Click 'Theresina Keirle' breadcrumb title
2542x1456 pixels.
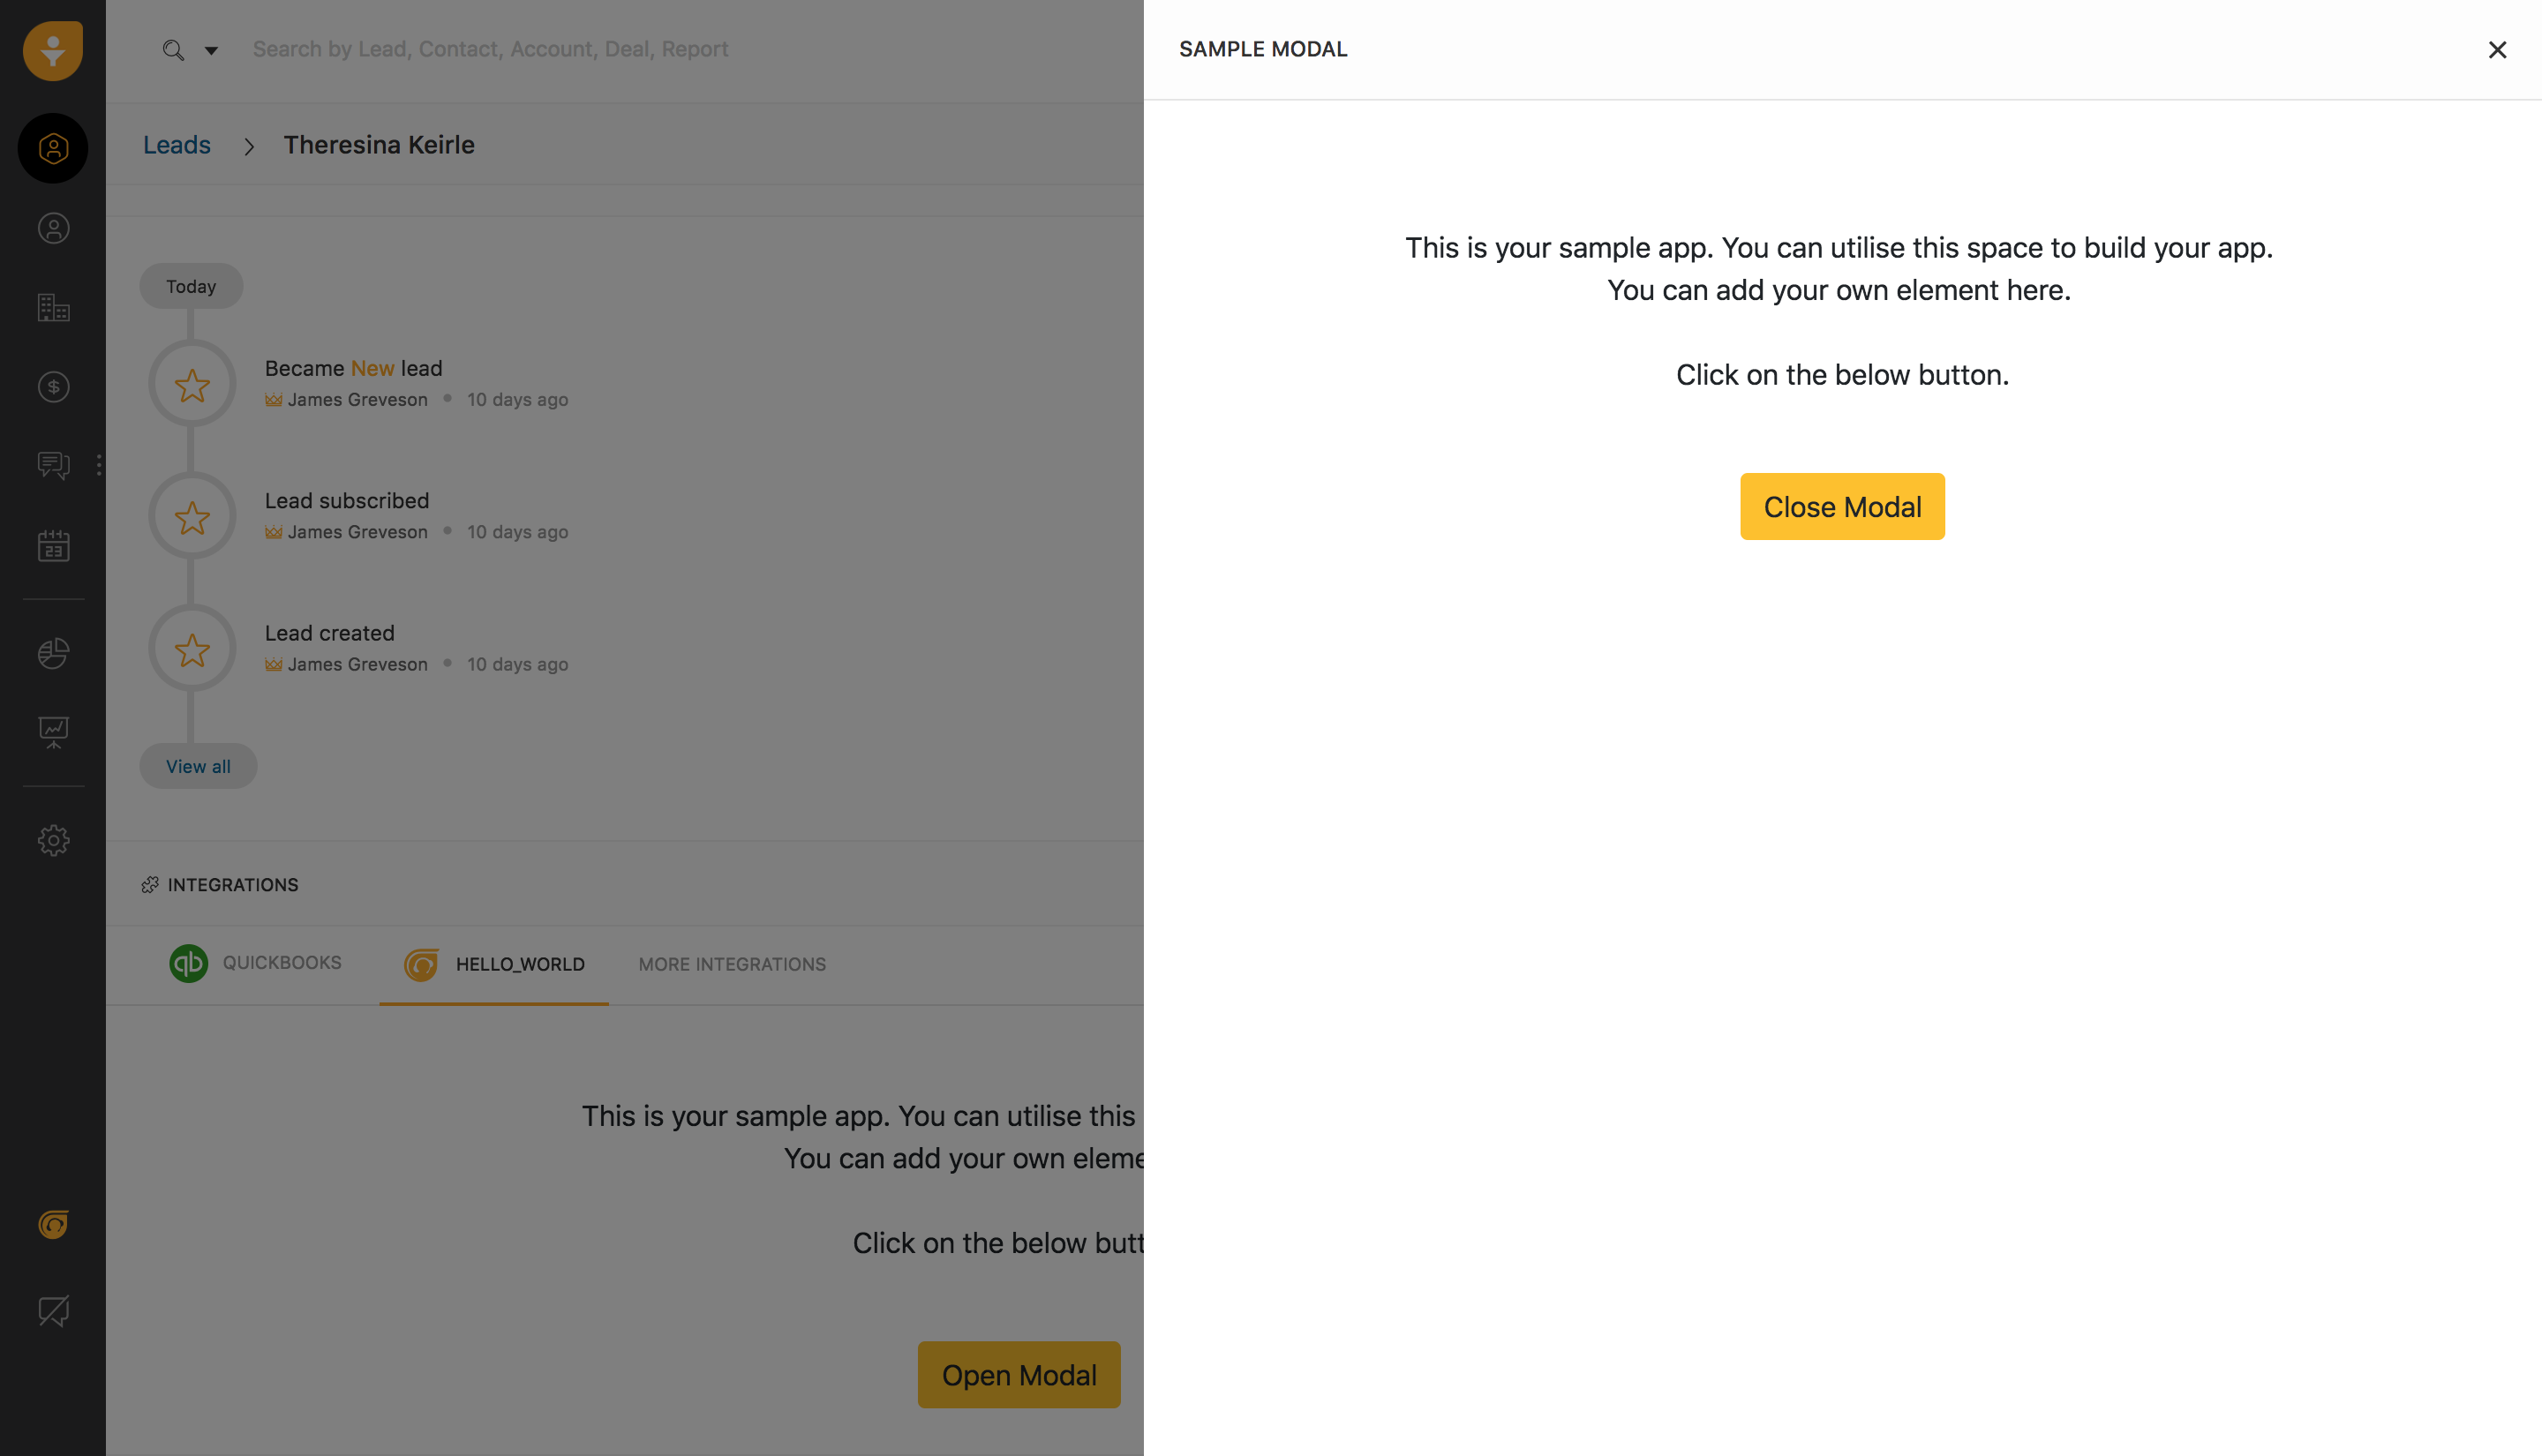(x=379, y=144)
